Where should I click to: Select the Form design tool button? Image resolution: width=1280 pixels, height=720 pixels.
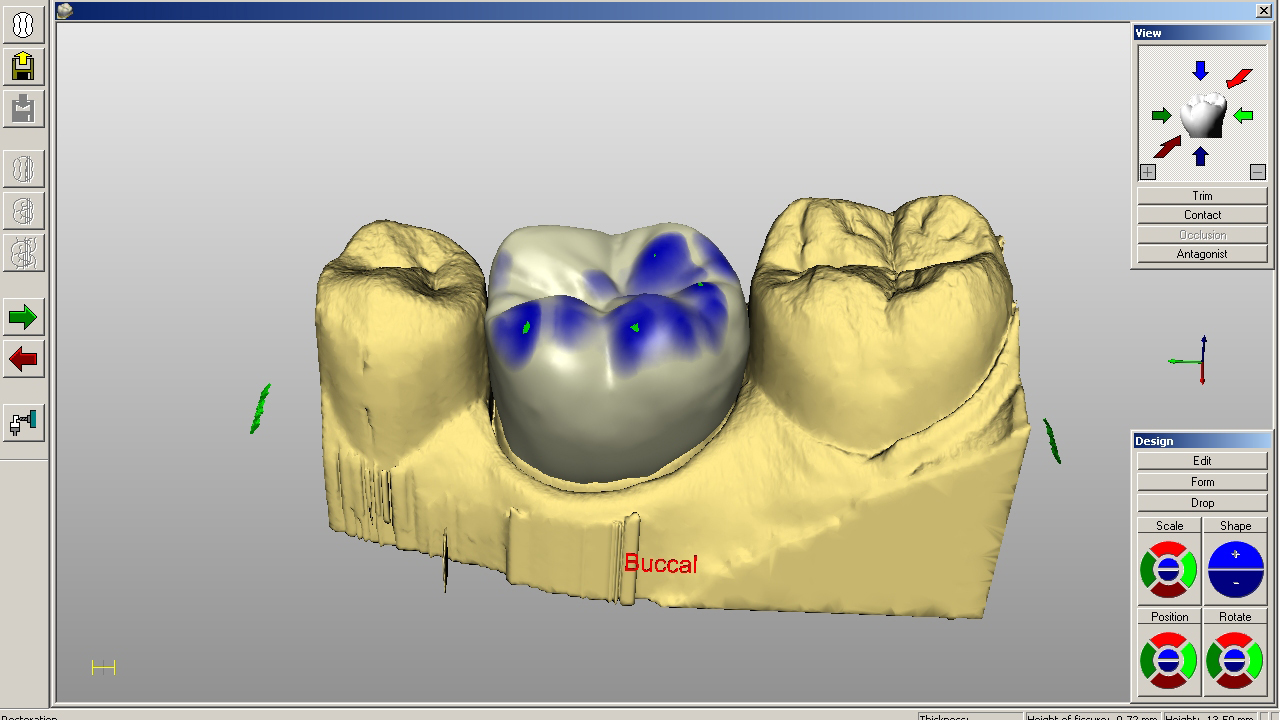[x=1202, y=482]
